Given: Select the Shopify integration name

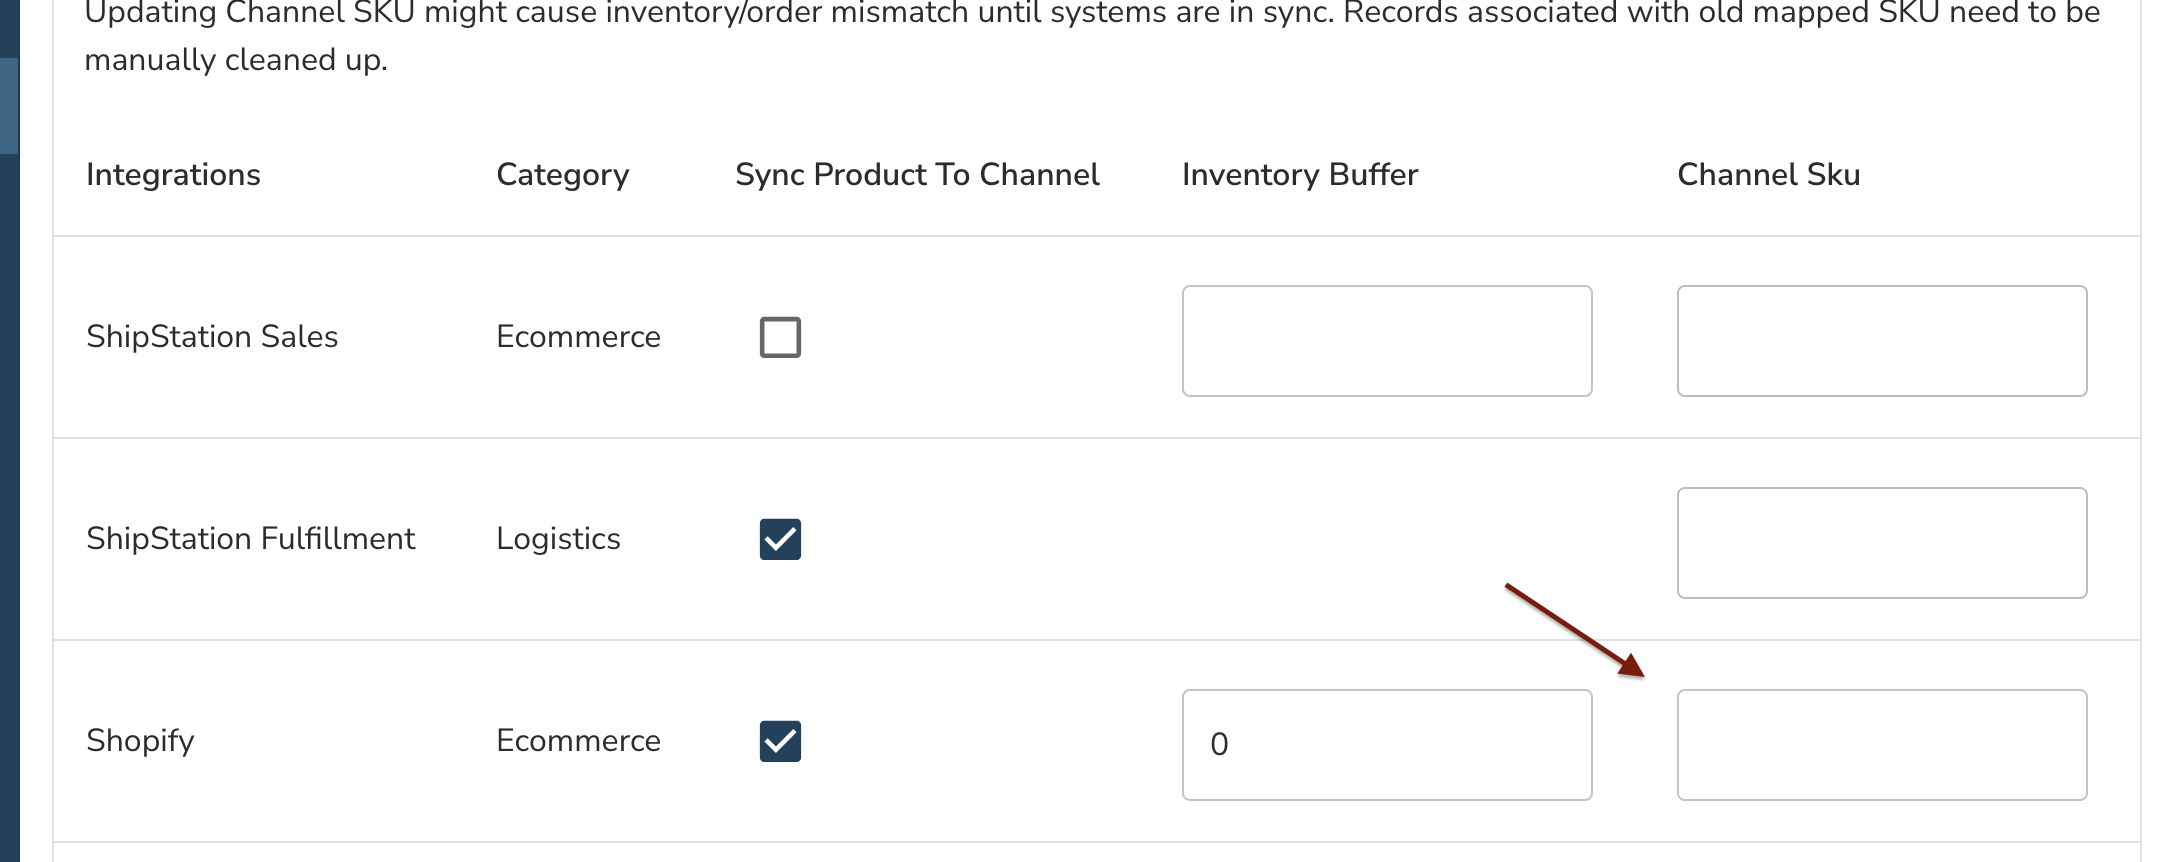Looking at the screenshot, I should pos(140,741).
